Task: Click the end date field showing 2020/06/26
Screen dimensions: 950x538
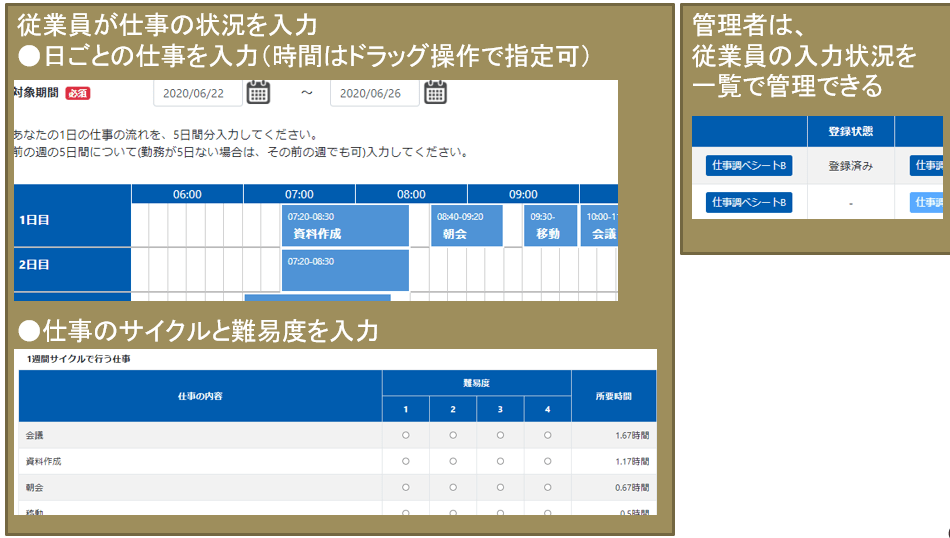Action: 374,93
